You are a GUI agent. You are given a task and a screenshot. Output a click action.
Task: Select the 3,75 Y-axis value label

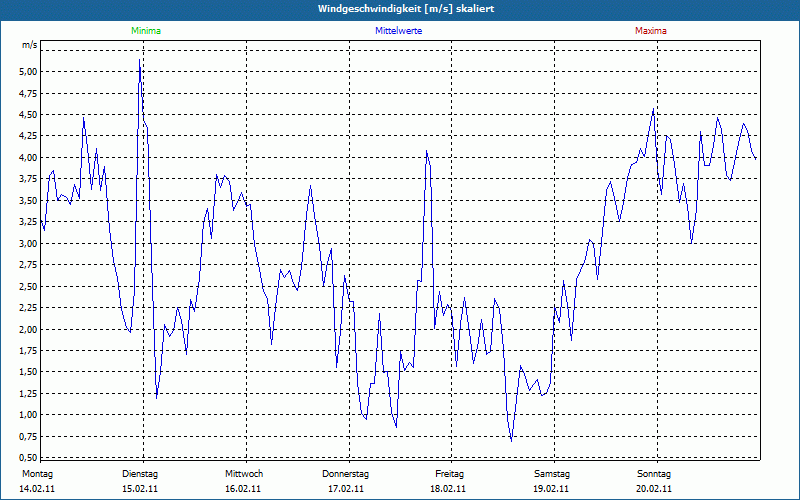[27, 179]
